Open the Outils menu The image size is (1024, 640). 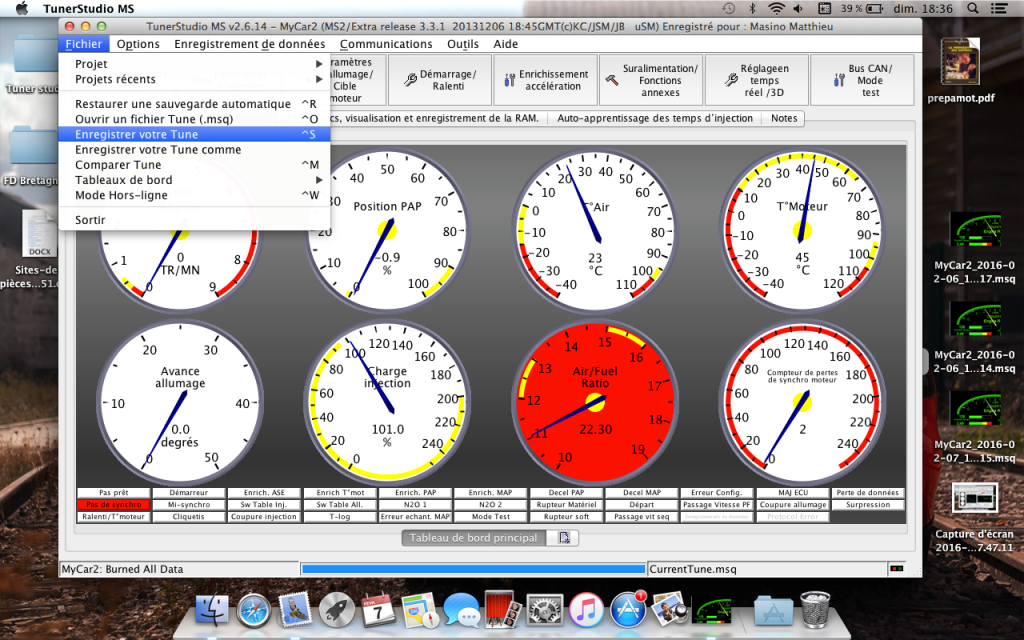pyautogui.click(x=463, y=44)
